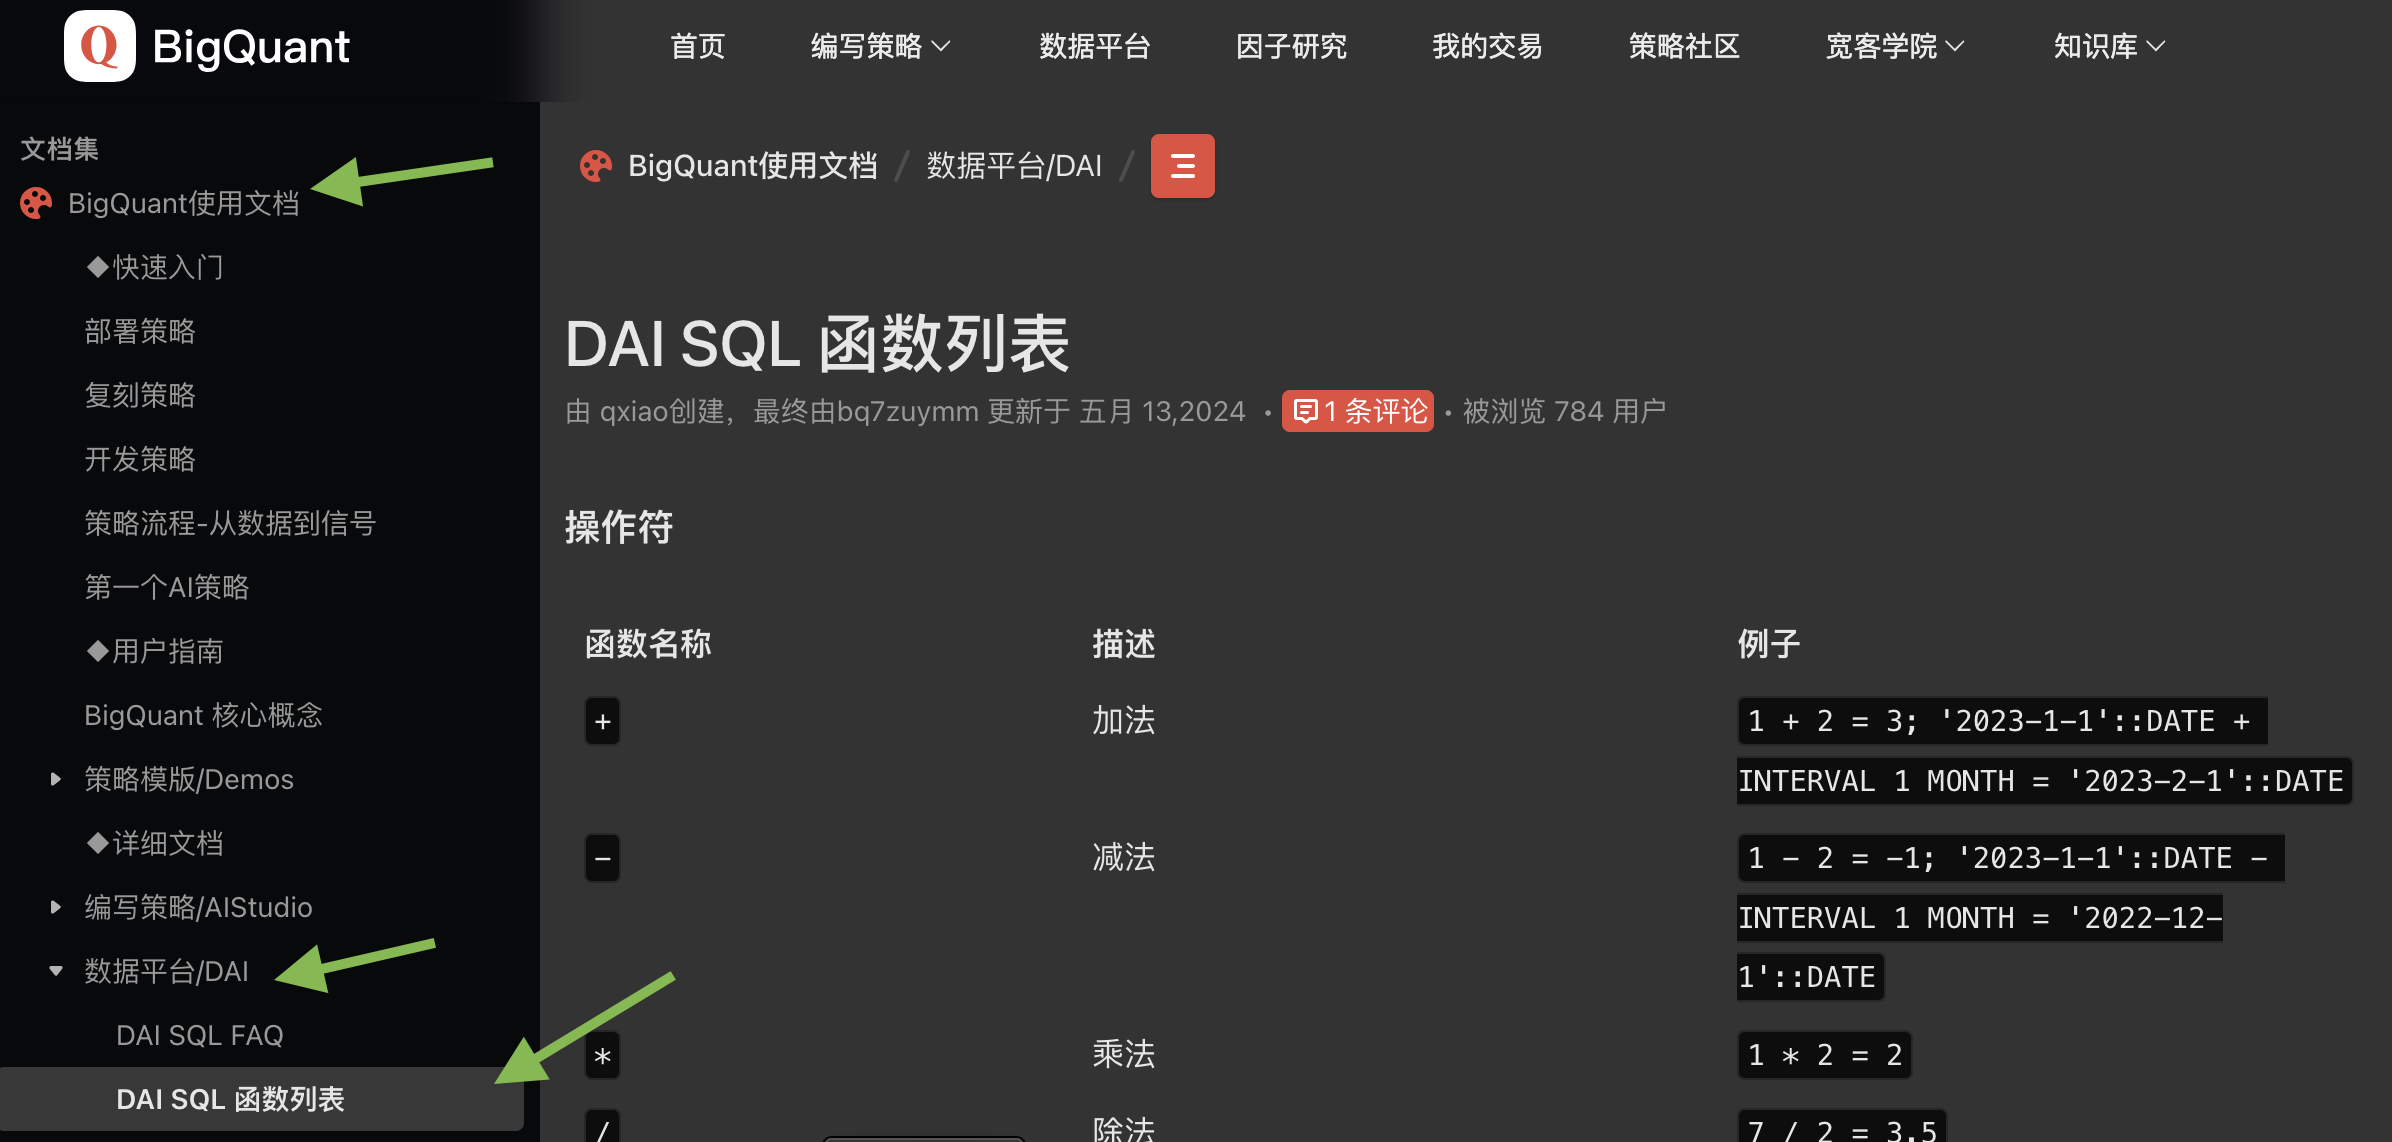Viewport: 2392px width, 1142px height.
Task: Open BigQuant 核心概念 in sidebar
Action: 203,715
